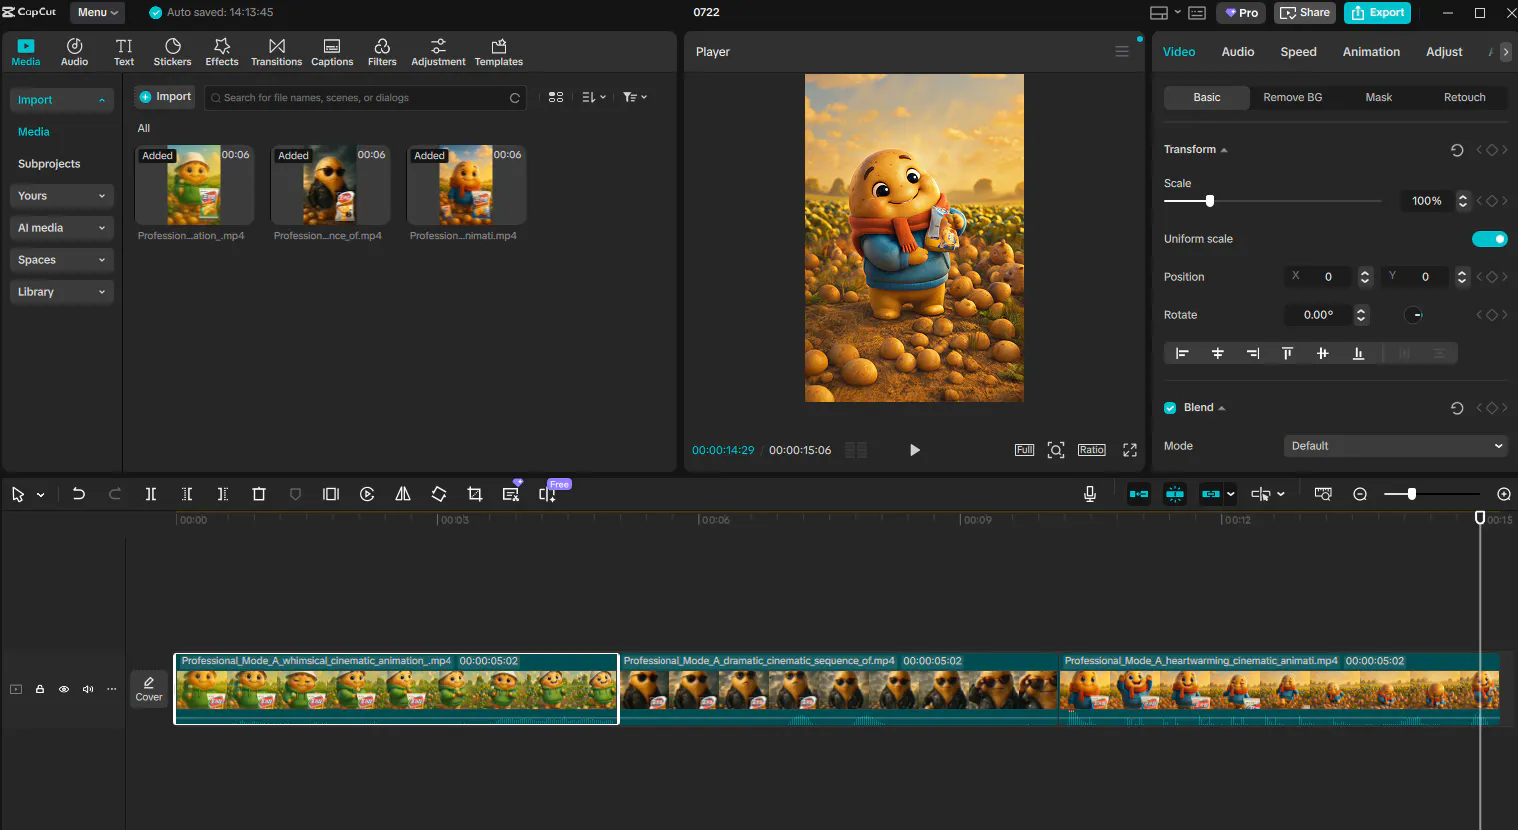Toggle the Uniform scale switch
Image resolution: width=1518 pixels, height=830 pixels.
coord(1489,239)
